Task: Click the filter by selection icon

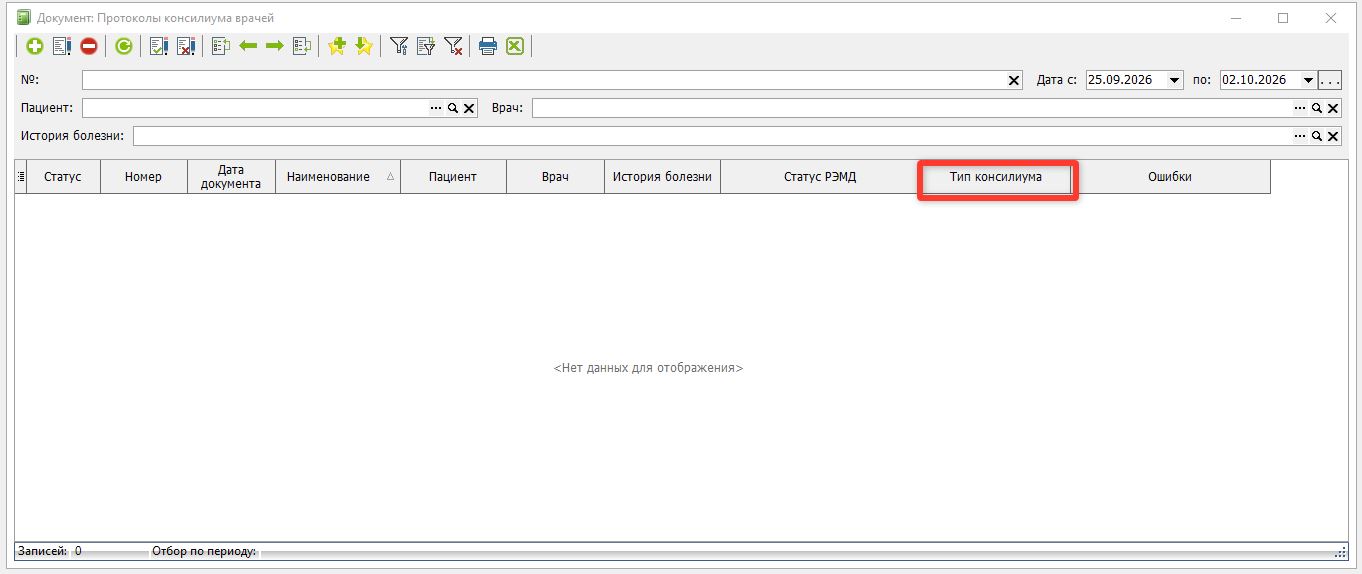Action: click(x=426, y=46)
